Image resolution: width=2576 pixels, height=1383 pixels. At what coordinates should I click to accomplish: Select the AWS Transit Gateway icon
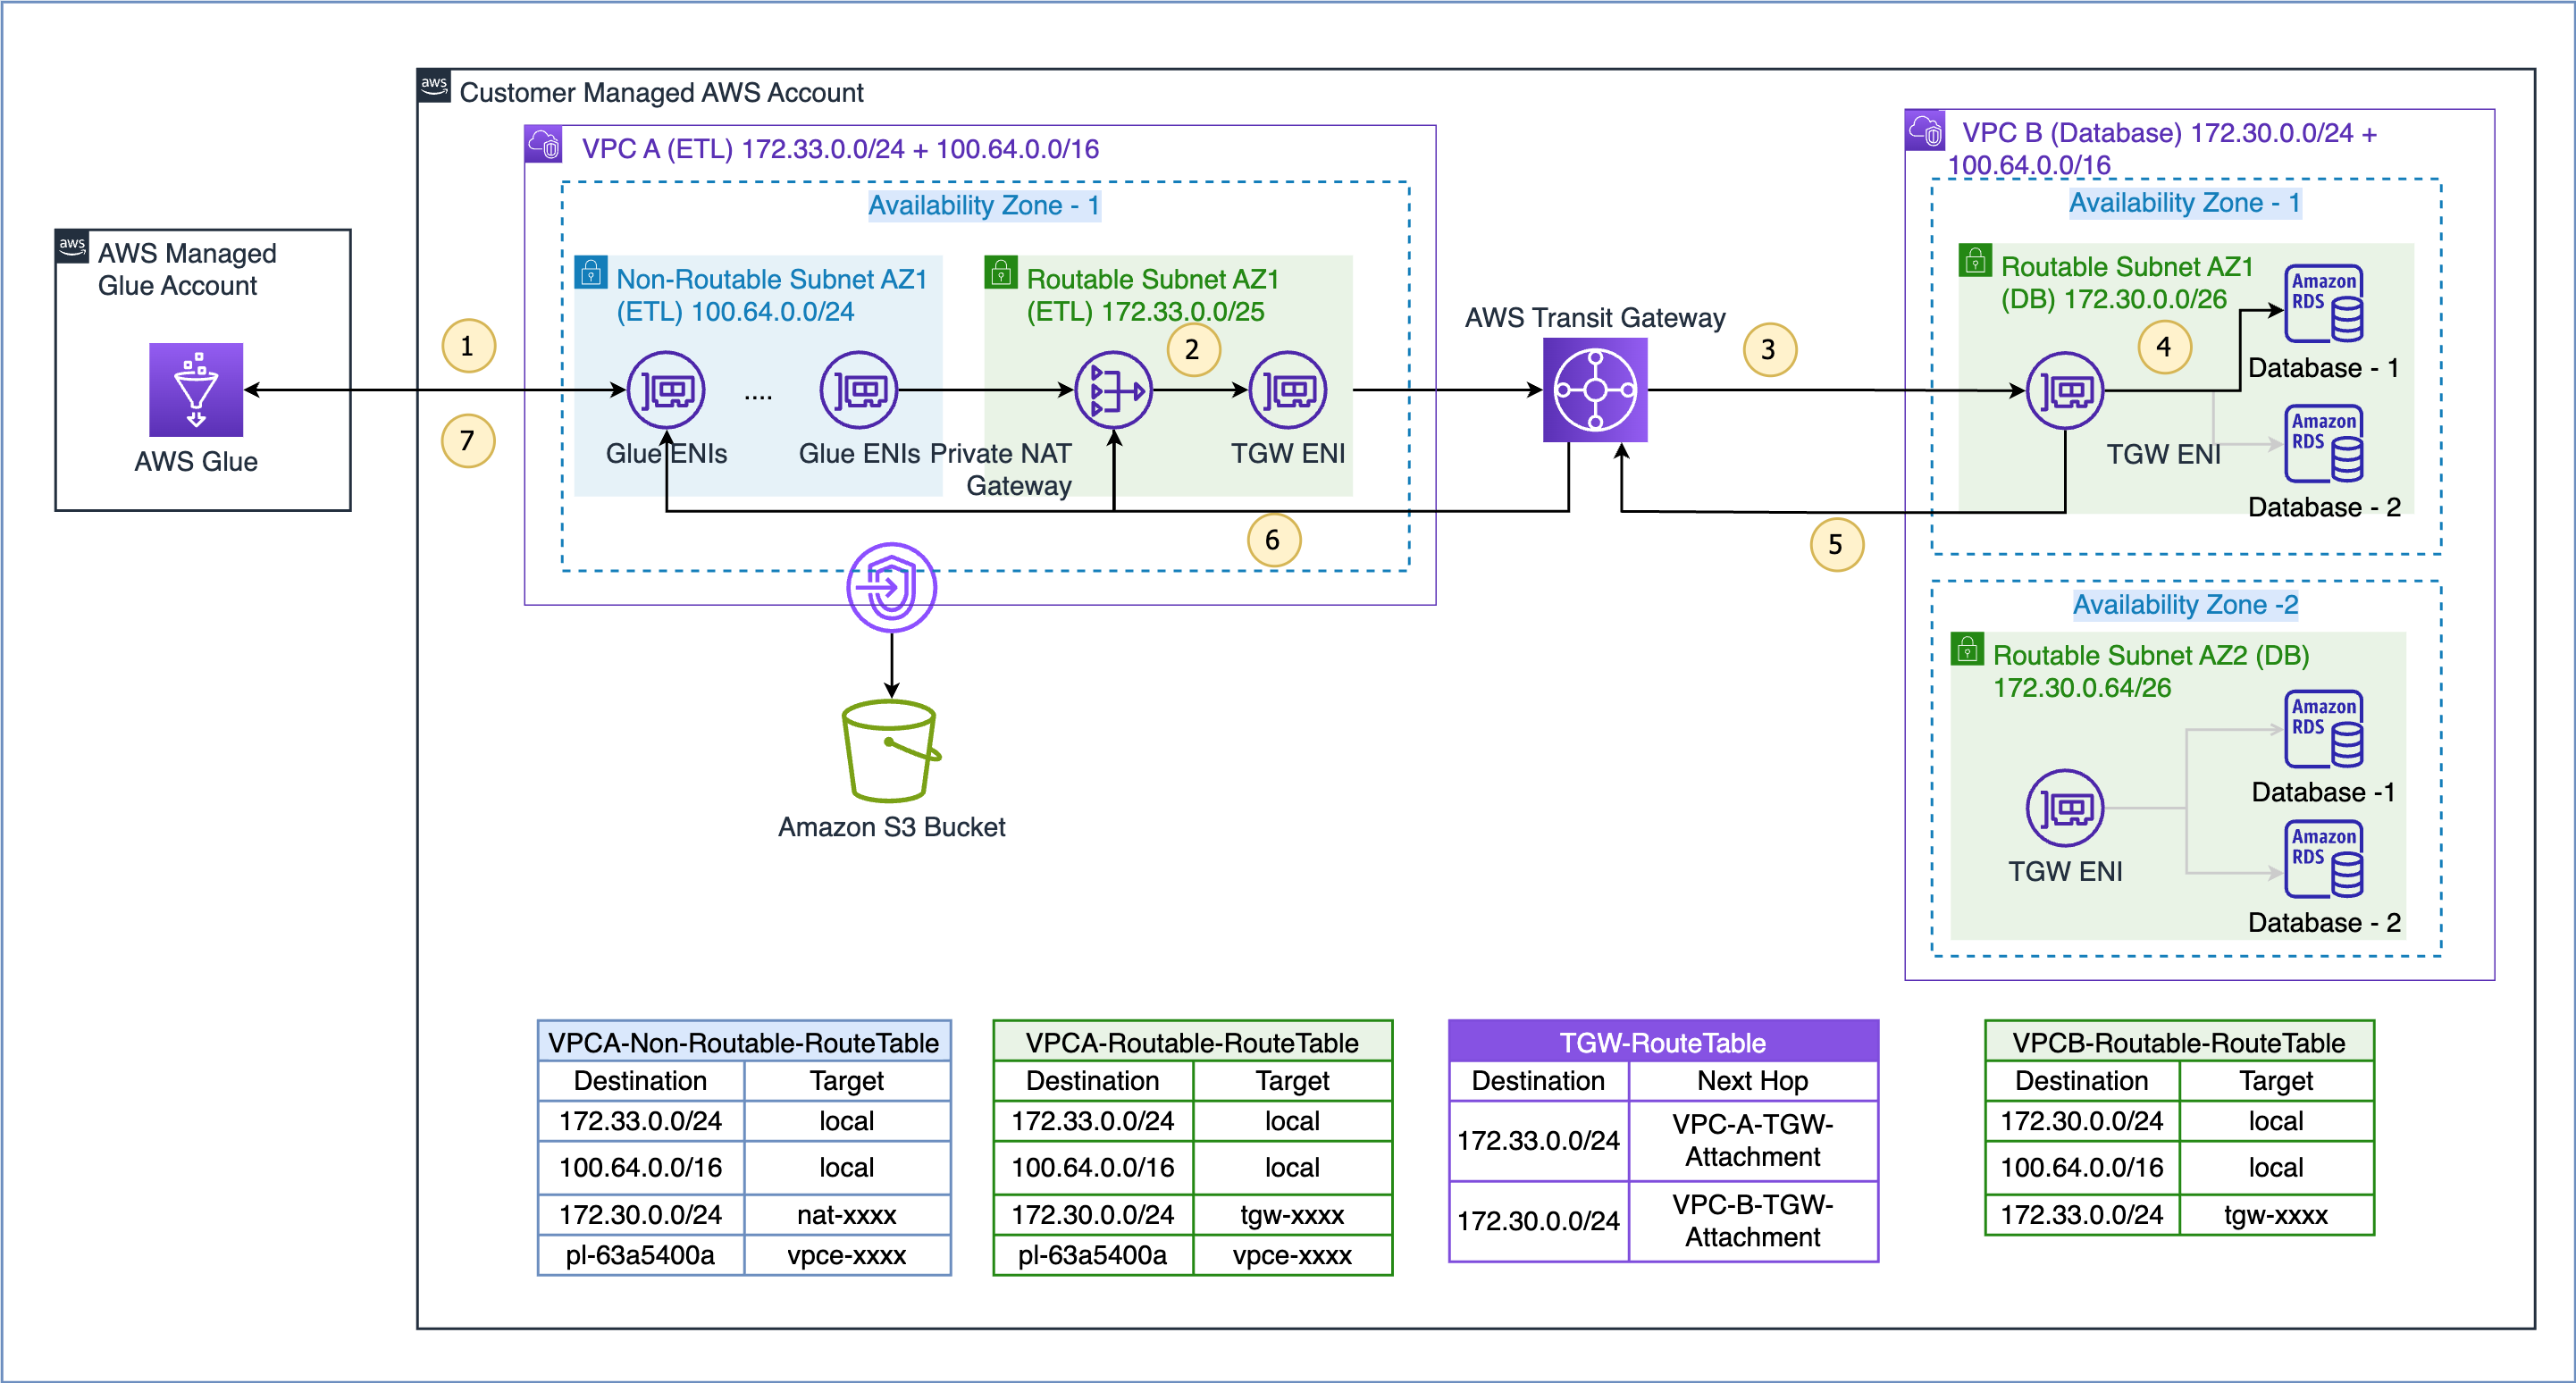(1594, 389)
